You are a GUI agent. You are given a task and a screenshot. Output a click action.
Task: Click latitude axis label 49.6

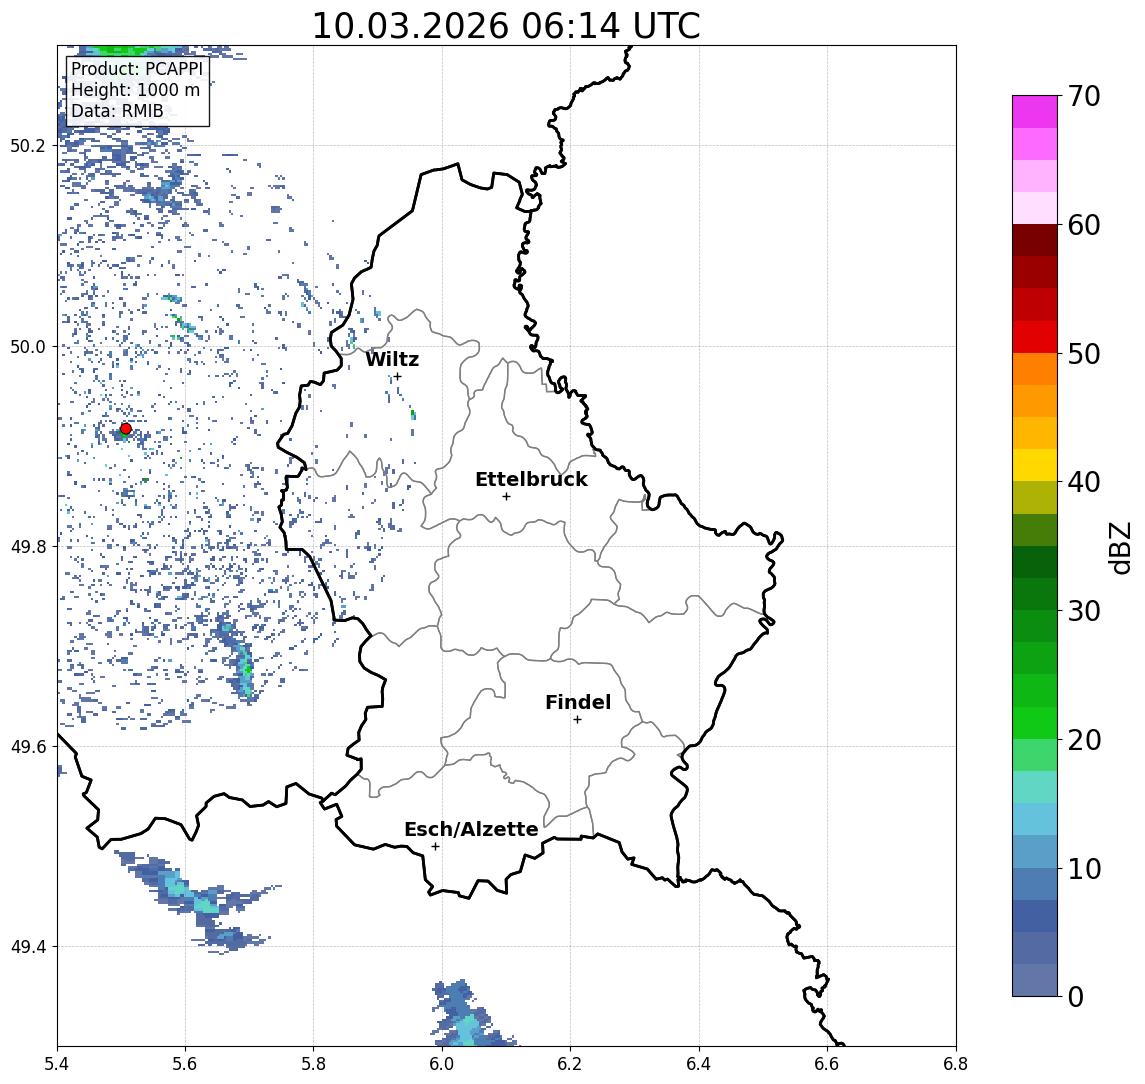coord(28,747)
